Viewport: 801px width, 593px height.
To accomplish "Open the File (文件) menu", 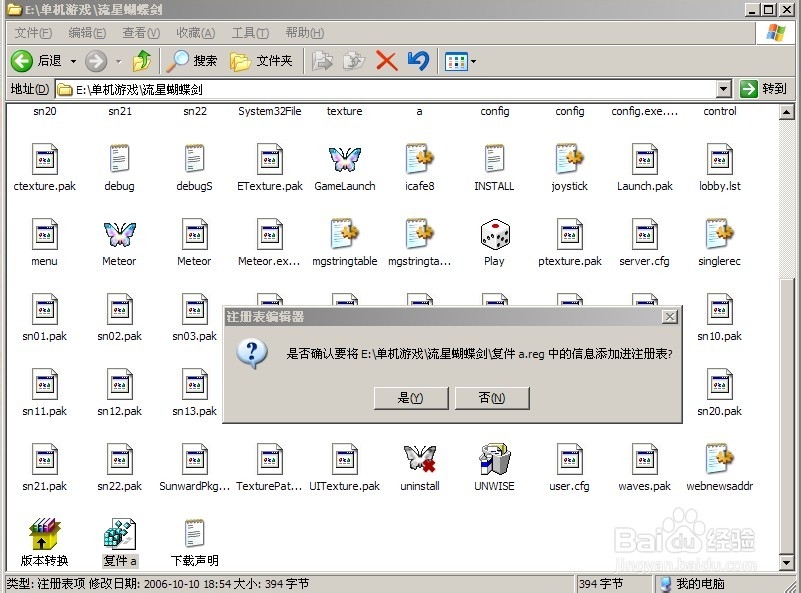I will pyautogui.click(x=33, y=33).
